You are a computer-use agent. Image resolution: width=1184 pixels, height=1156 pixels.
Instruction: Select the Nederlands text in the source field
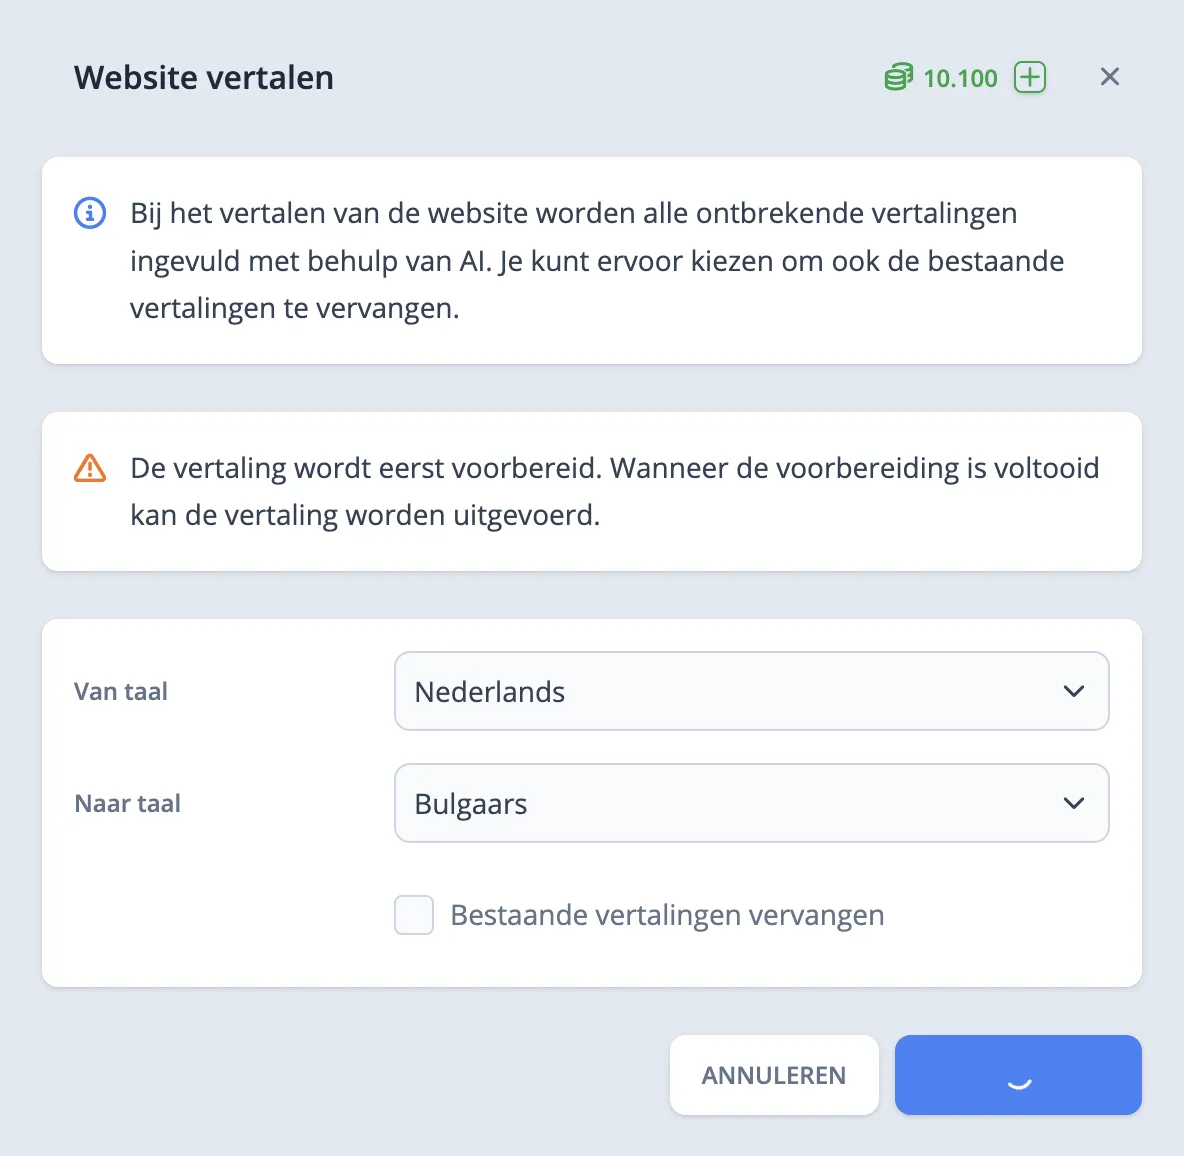pyautogui.click(x=489, y=691)
